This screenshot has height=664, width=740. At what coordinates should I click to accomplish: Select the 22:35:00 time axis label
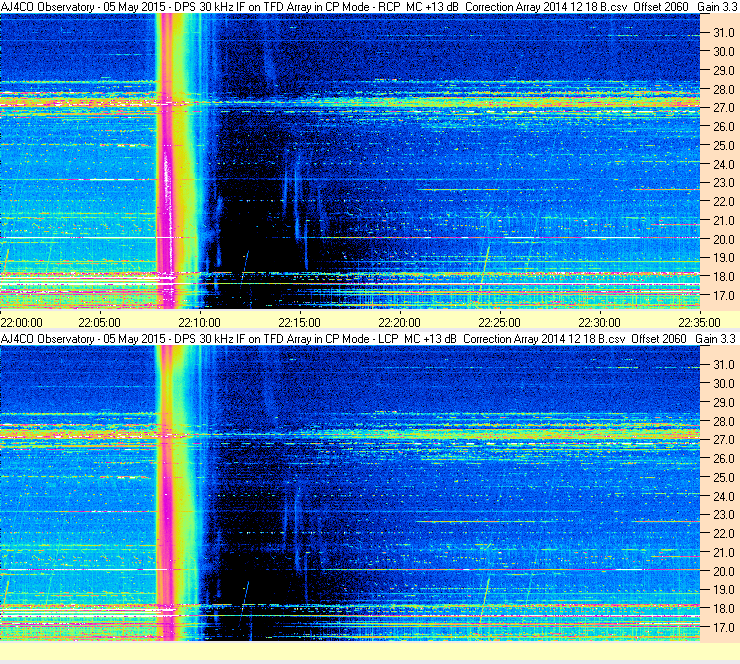tap(699, 323)
